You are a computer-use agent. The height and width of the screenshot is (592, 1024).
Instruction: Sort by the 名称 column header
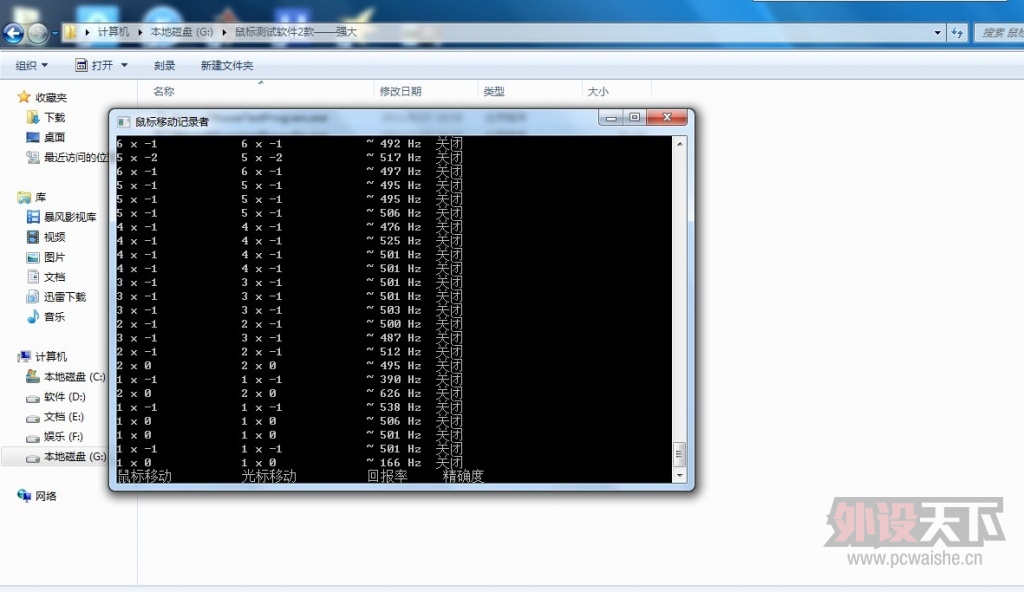[x=164, y=91]
